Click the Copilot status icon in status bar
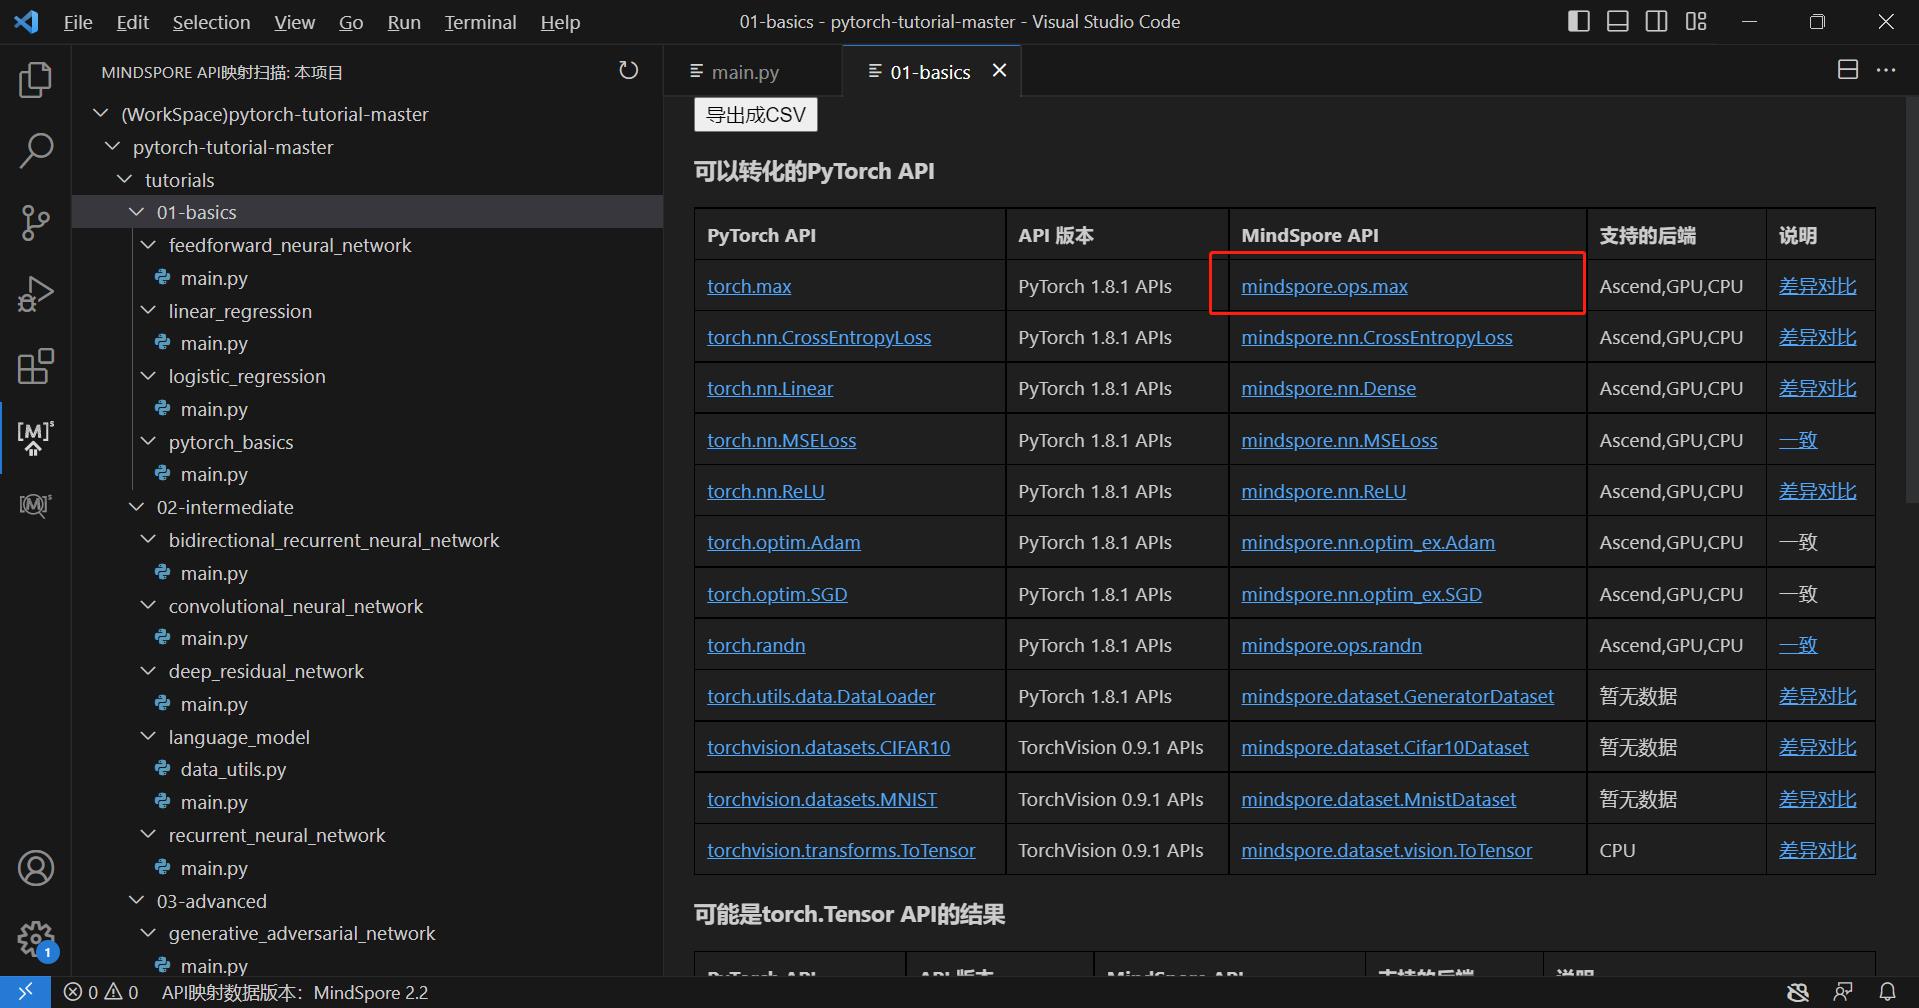Screen dimensions: 1919x1008 (x=1798, y=992)
